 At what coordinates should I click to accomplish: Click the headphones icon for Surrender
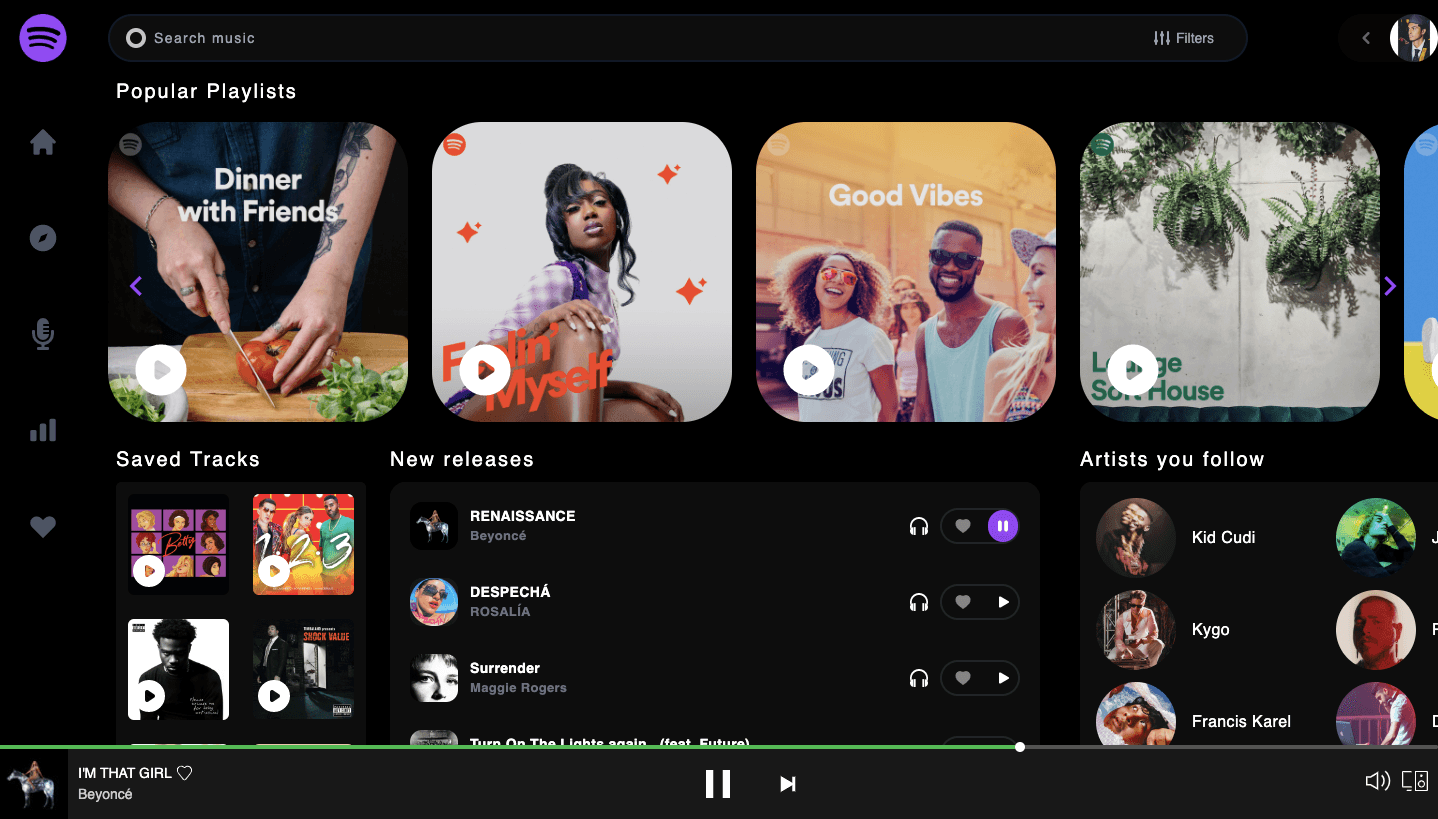click(919, 678)
